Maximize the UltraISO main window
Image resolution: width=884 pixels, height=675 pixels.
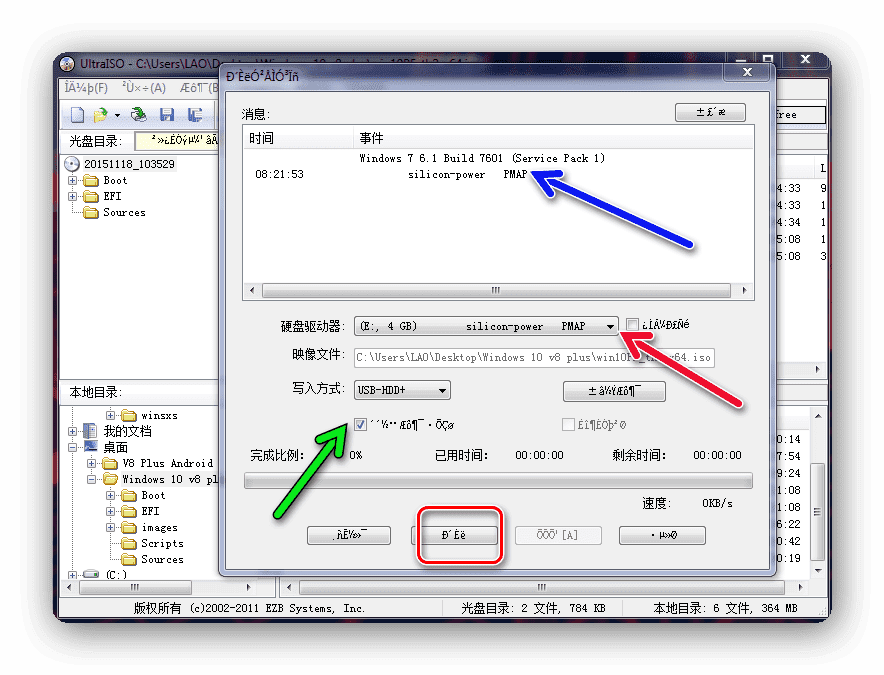click(767, 59)
